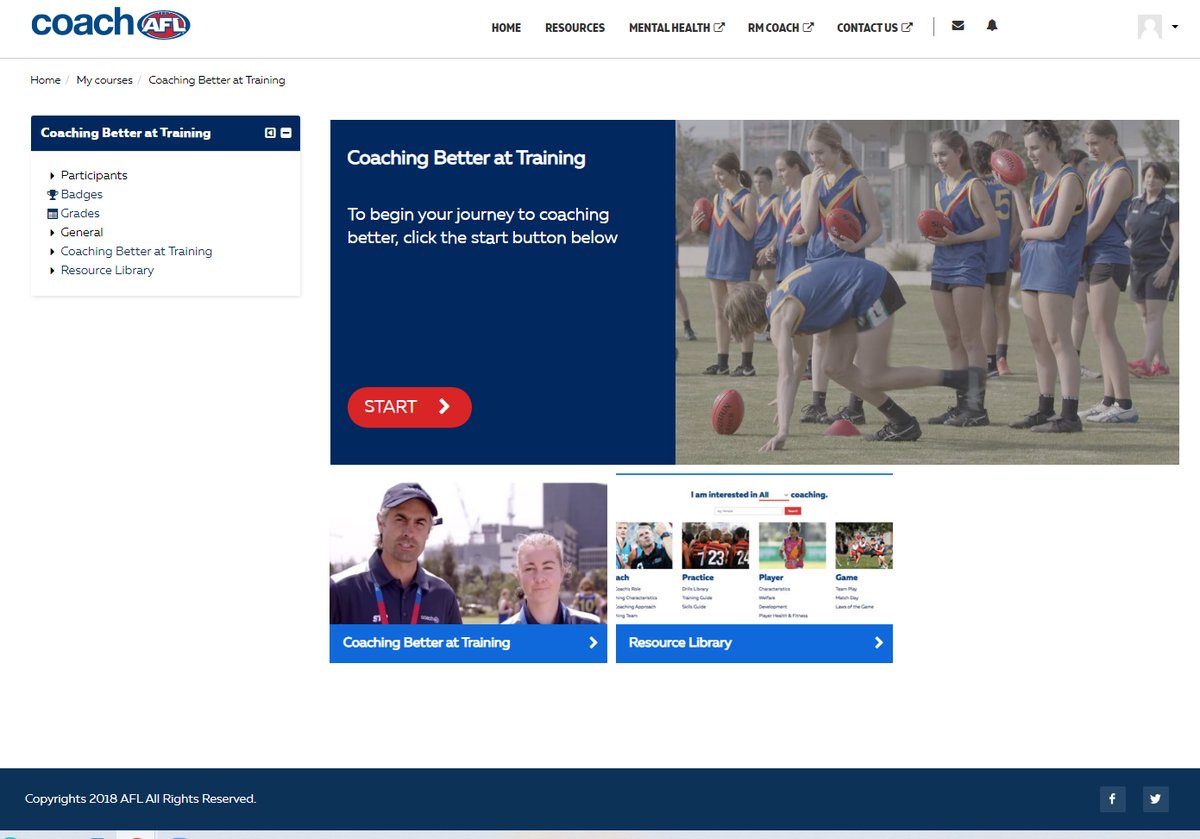Image resolution: width=1200 pixels, height=839 pixels.
Task: Go to HOME in top navigation
Action: pos(506,28)
